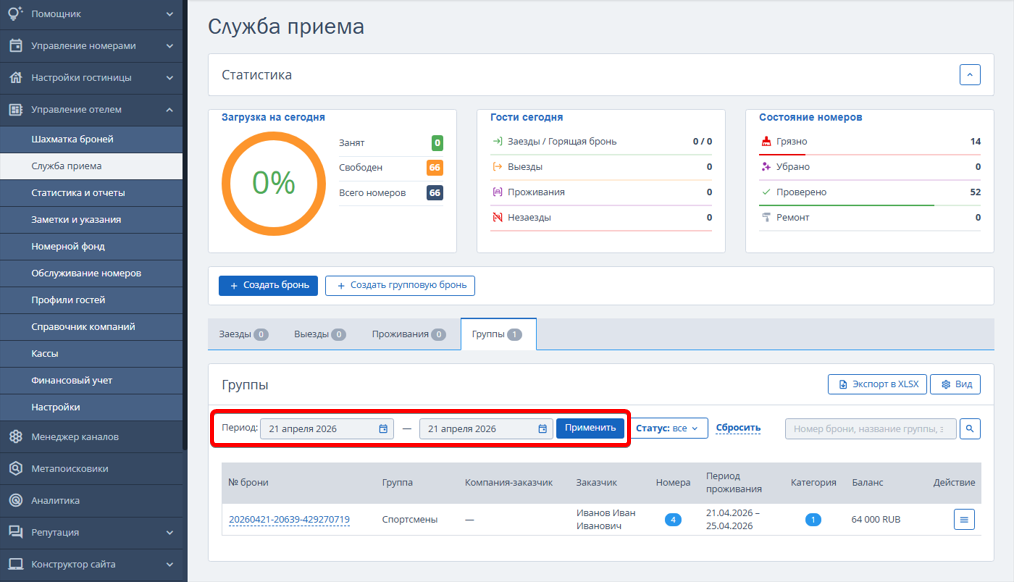The image size is (1014, 582).
Task: Expand the Репутация sidebar section
Action: coord(91,532)
